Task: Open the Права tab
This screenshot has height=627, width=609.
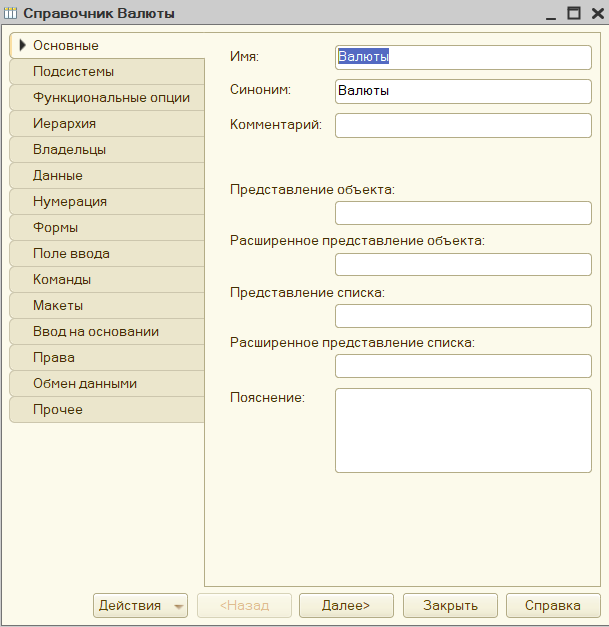Action: pos(106,358)
